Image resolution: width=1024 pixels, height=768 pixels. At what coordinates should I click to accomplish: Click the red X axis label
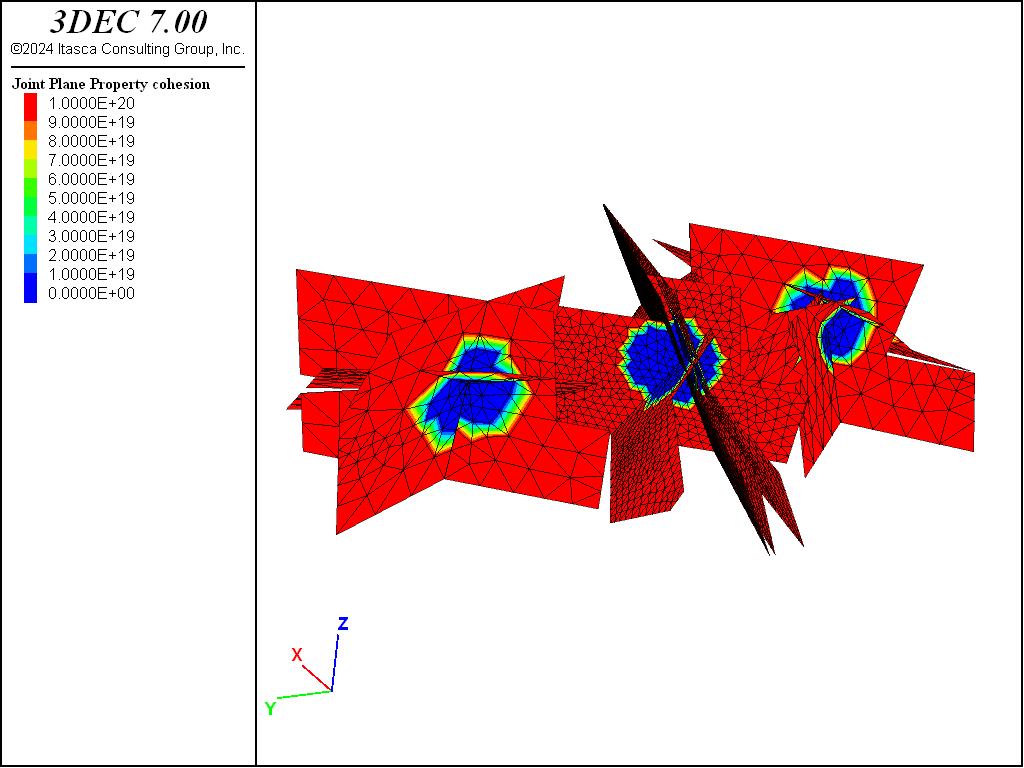(x=296, y=655)
